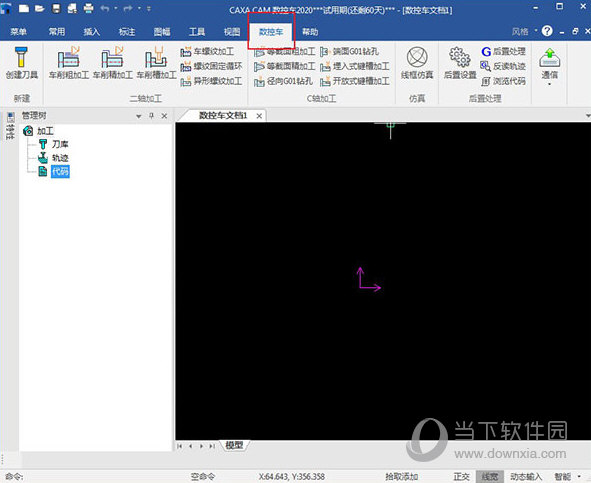Open 后置设置 post settings gear
The width and height of the screenshot is (591, 483).
pyautogui.click(x=460, y=63)
